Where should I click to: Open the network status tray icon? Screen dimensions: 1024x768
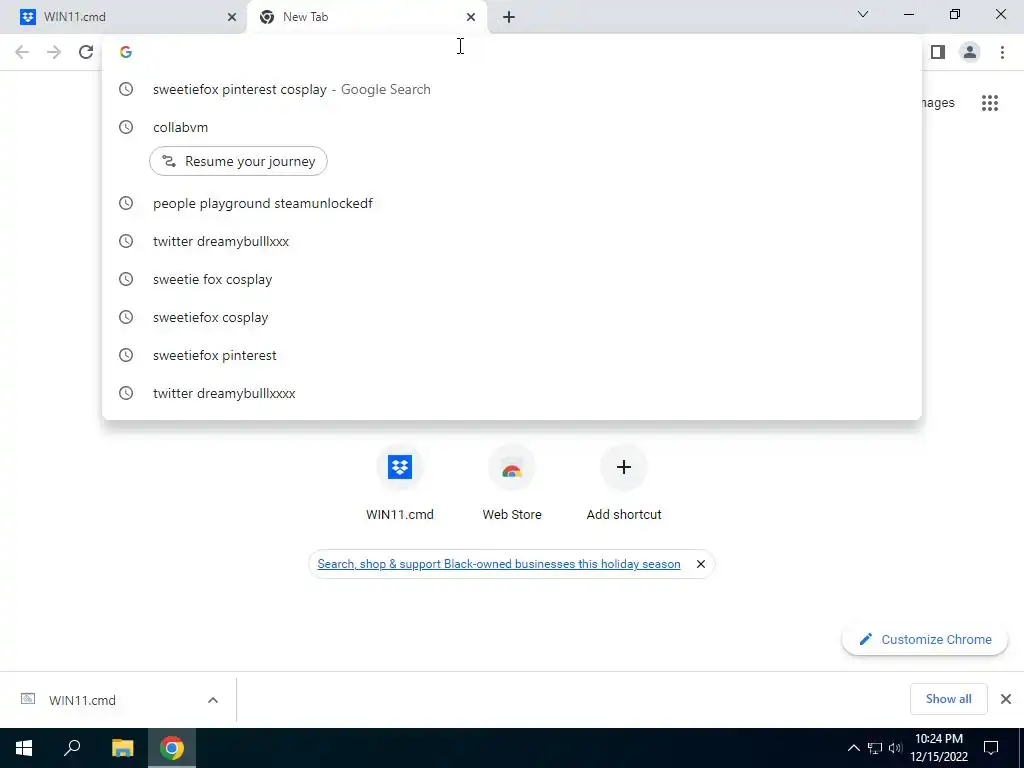tap(875, 748)
